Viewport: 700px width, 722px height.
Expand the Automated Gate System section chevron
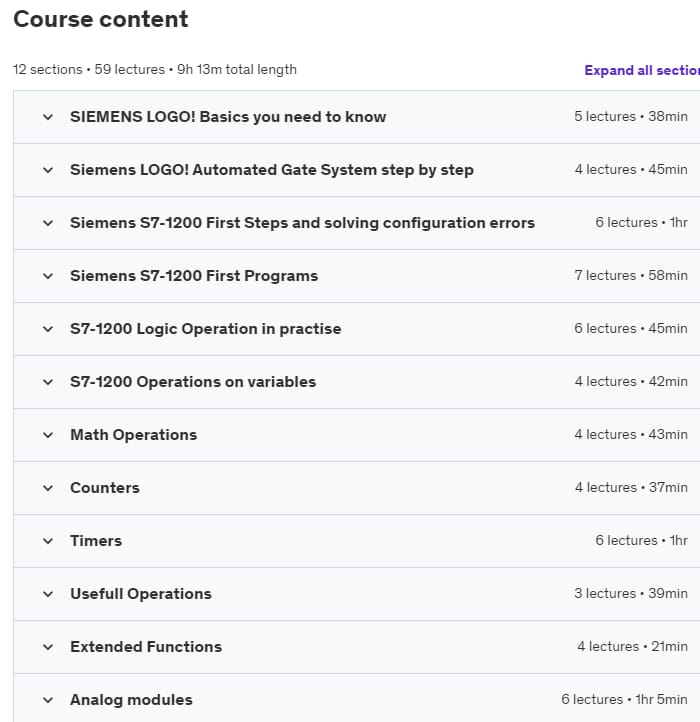47,170
